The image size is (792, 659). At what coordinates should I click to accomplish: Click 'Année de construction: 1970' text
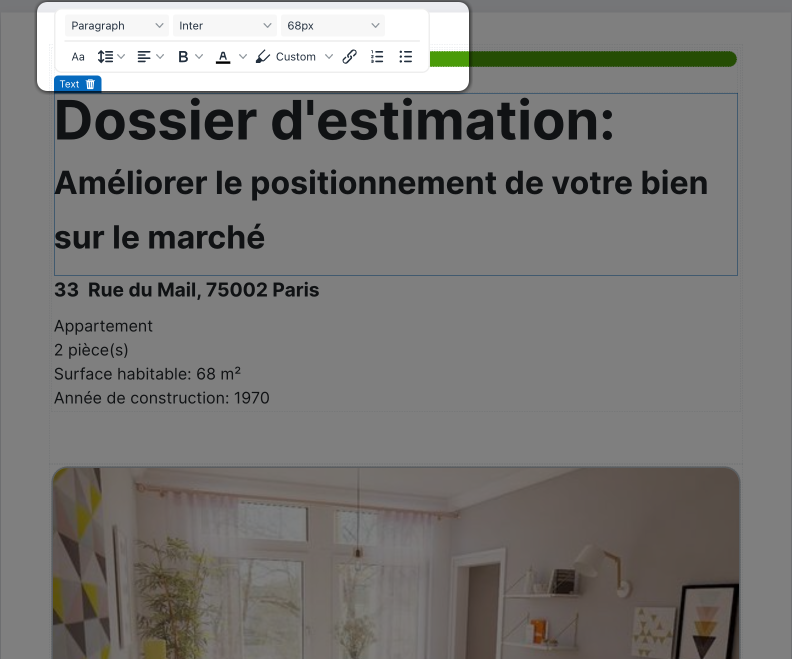[162, 398]
